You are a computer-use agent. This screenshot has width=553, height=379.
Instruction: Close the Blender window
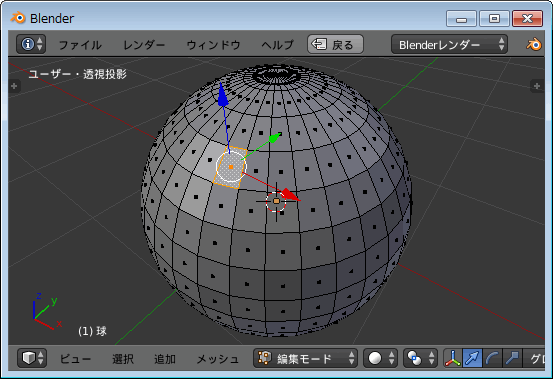527,18
